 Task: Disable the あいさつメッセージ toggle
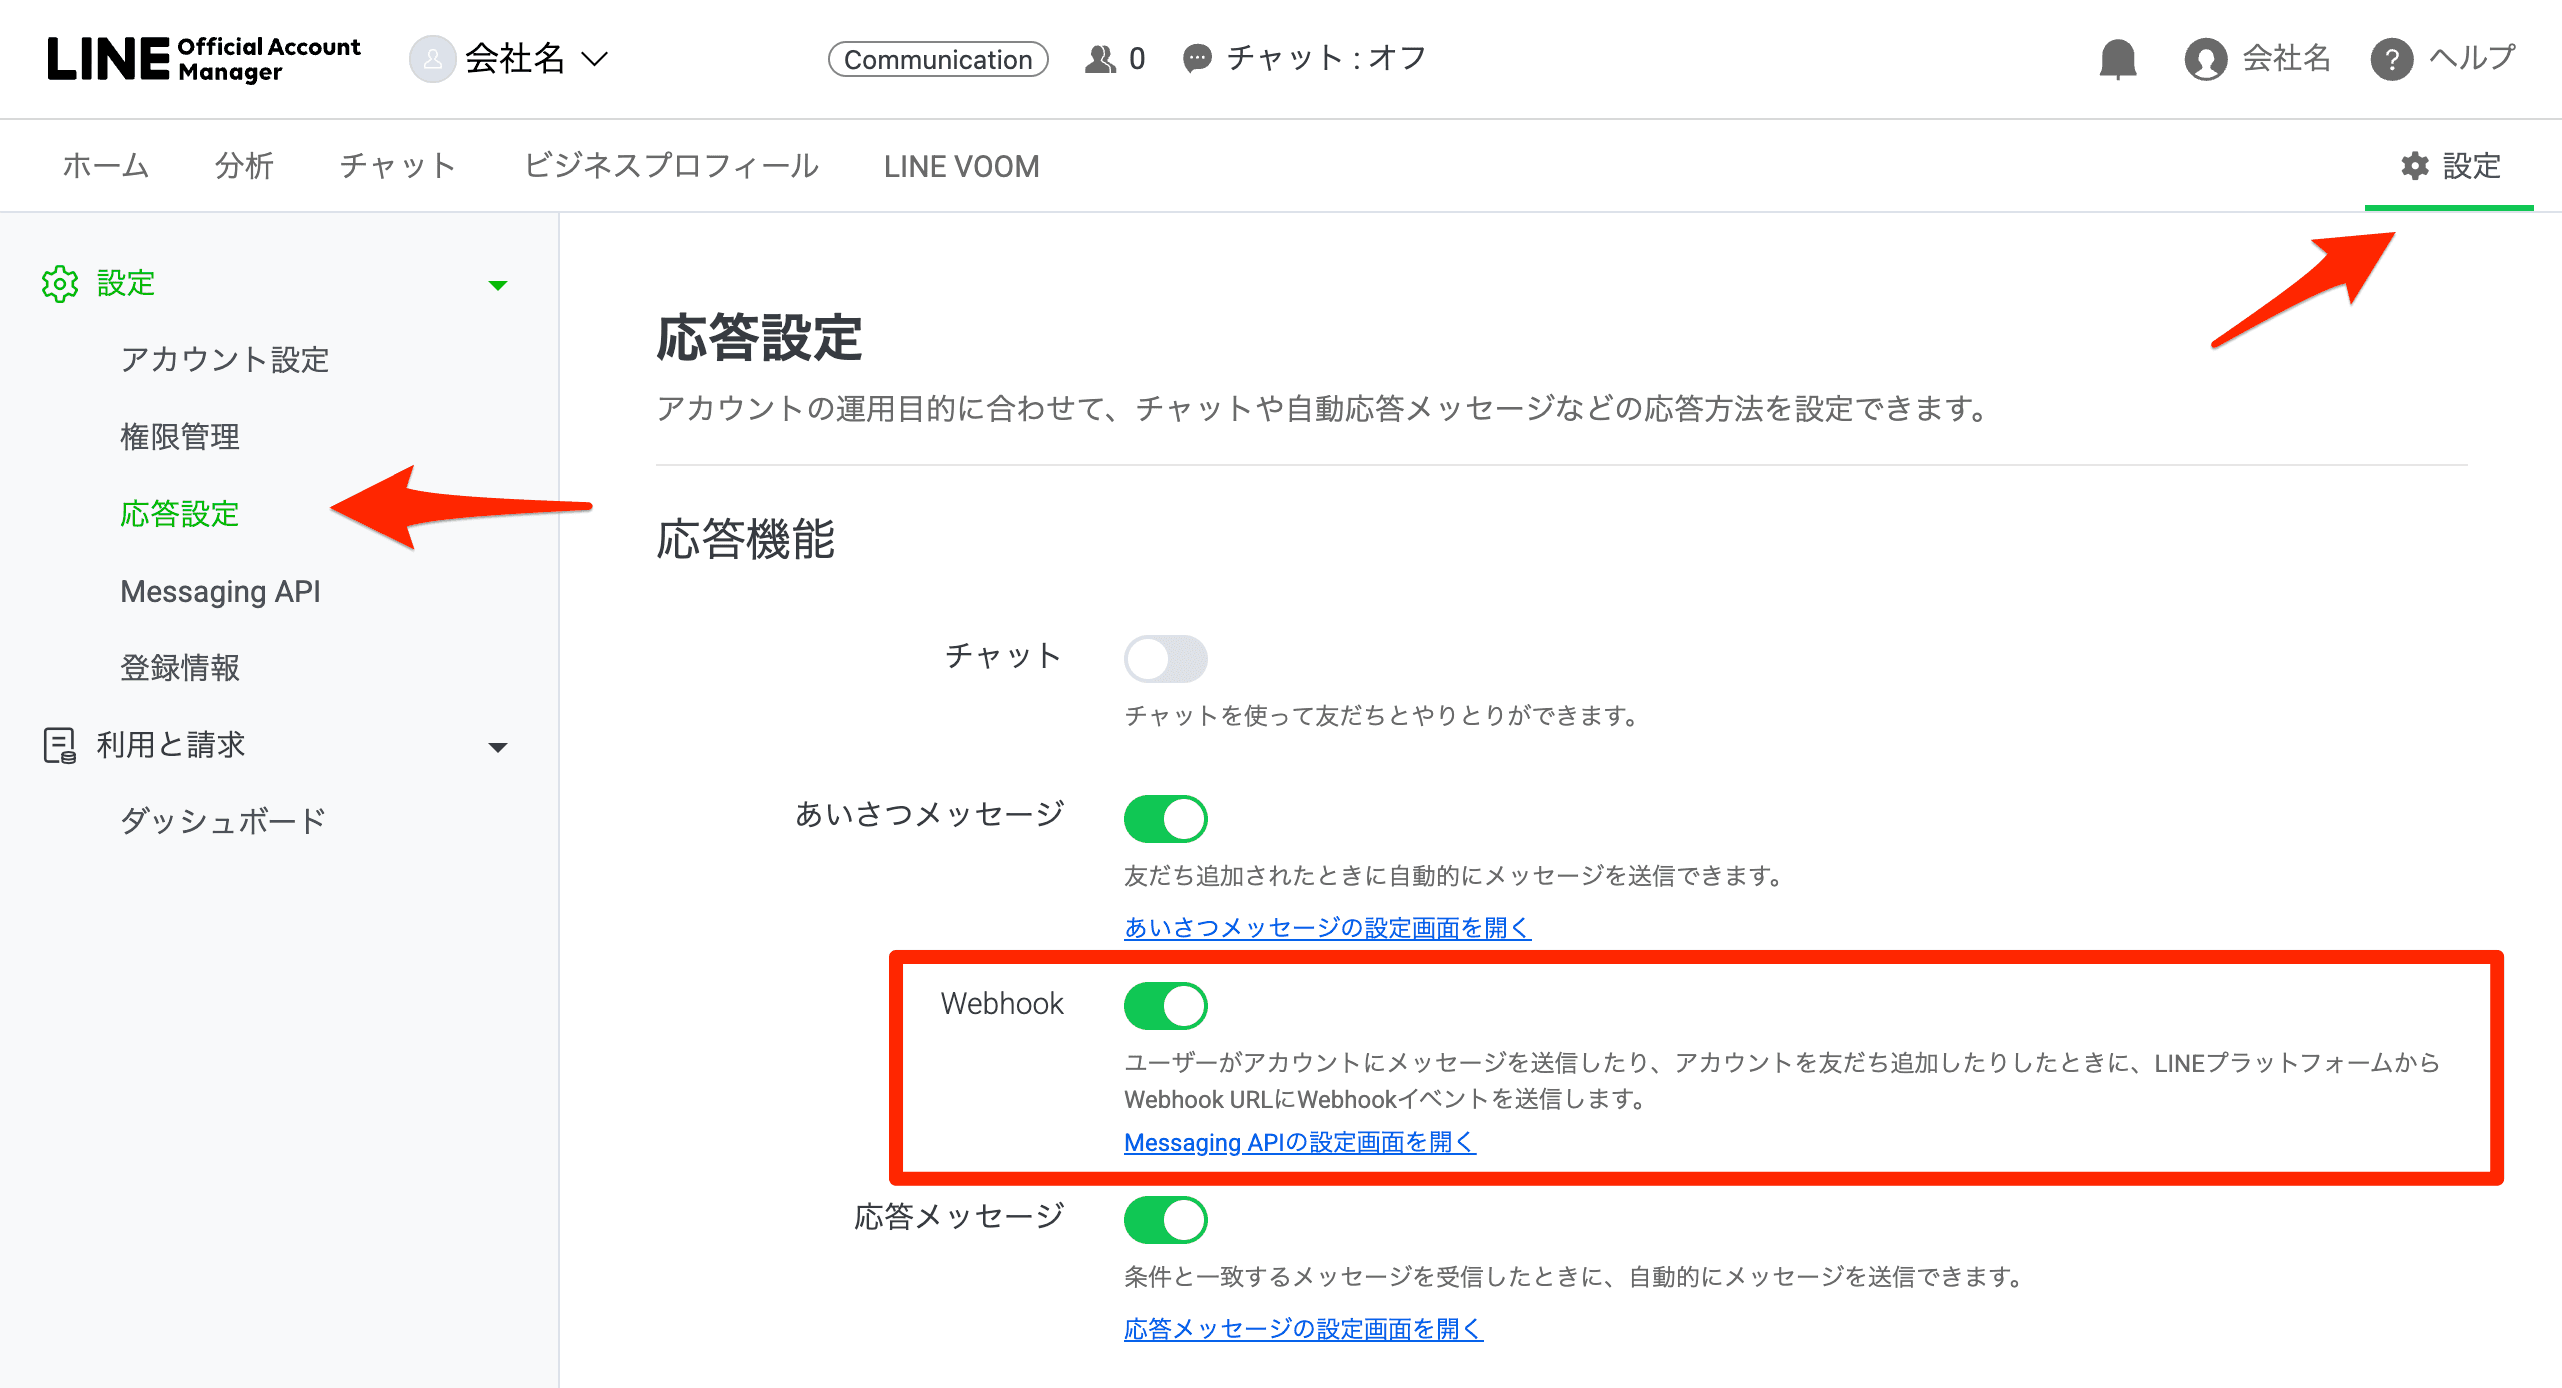[1166, 819]
